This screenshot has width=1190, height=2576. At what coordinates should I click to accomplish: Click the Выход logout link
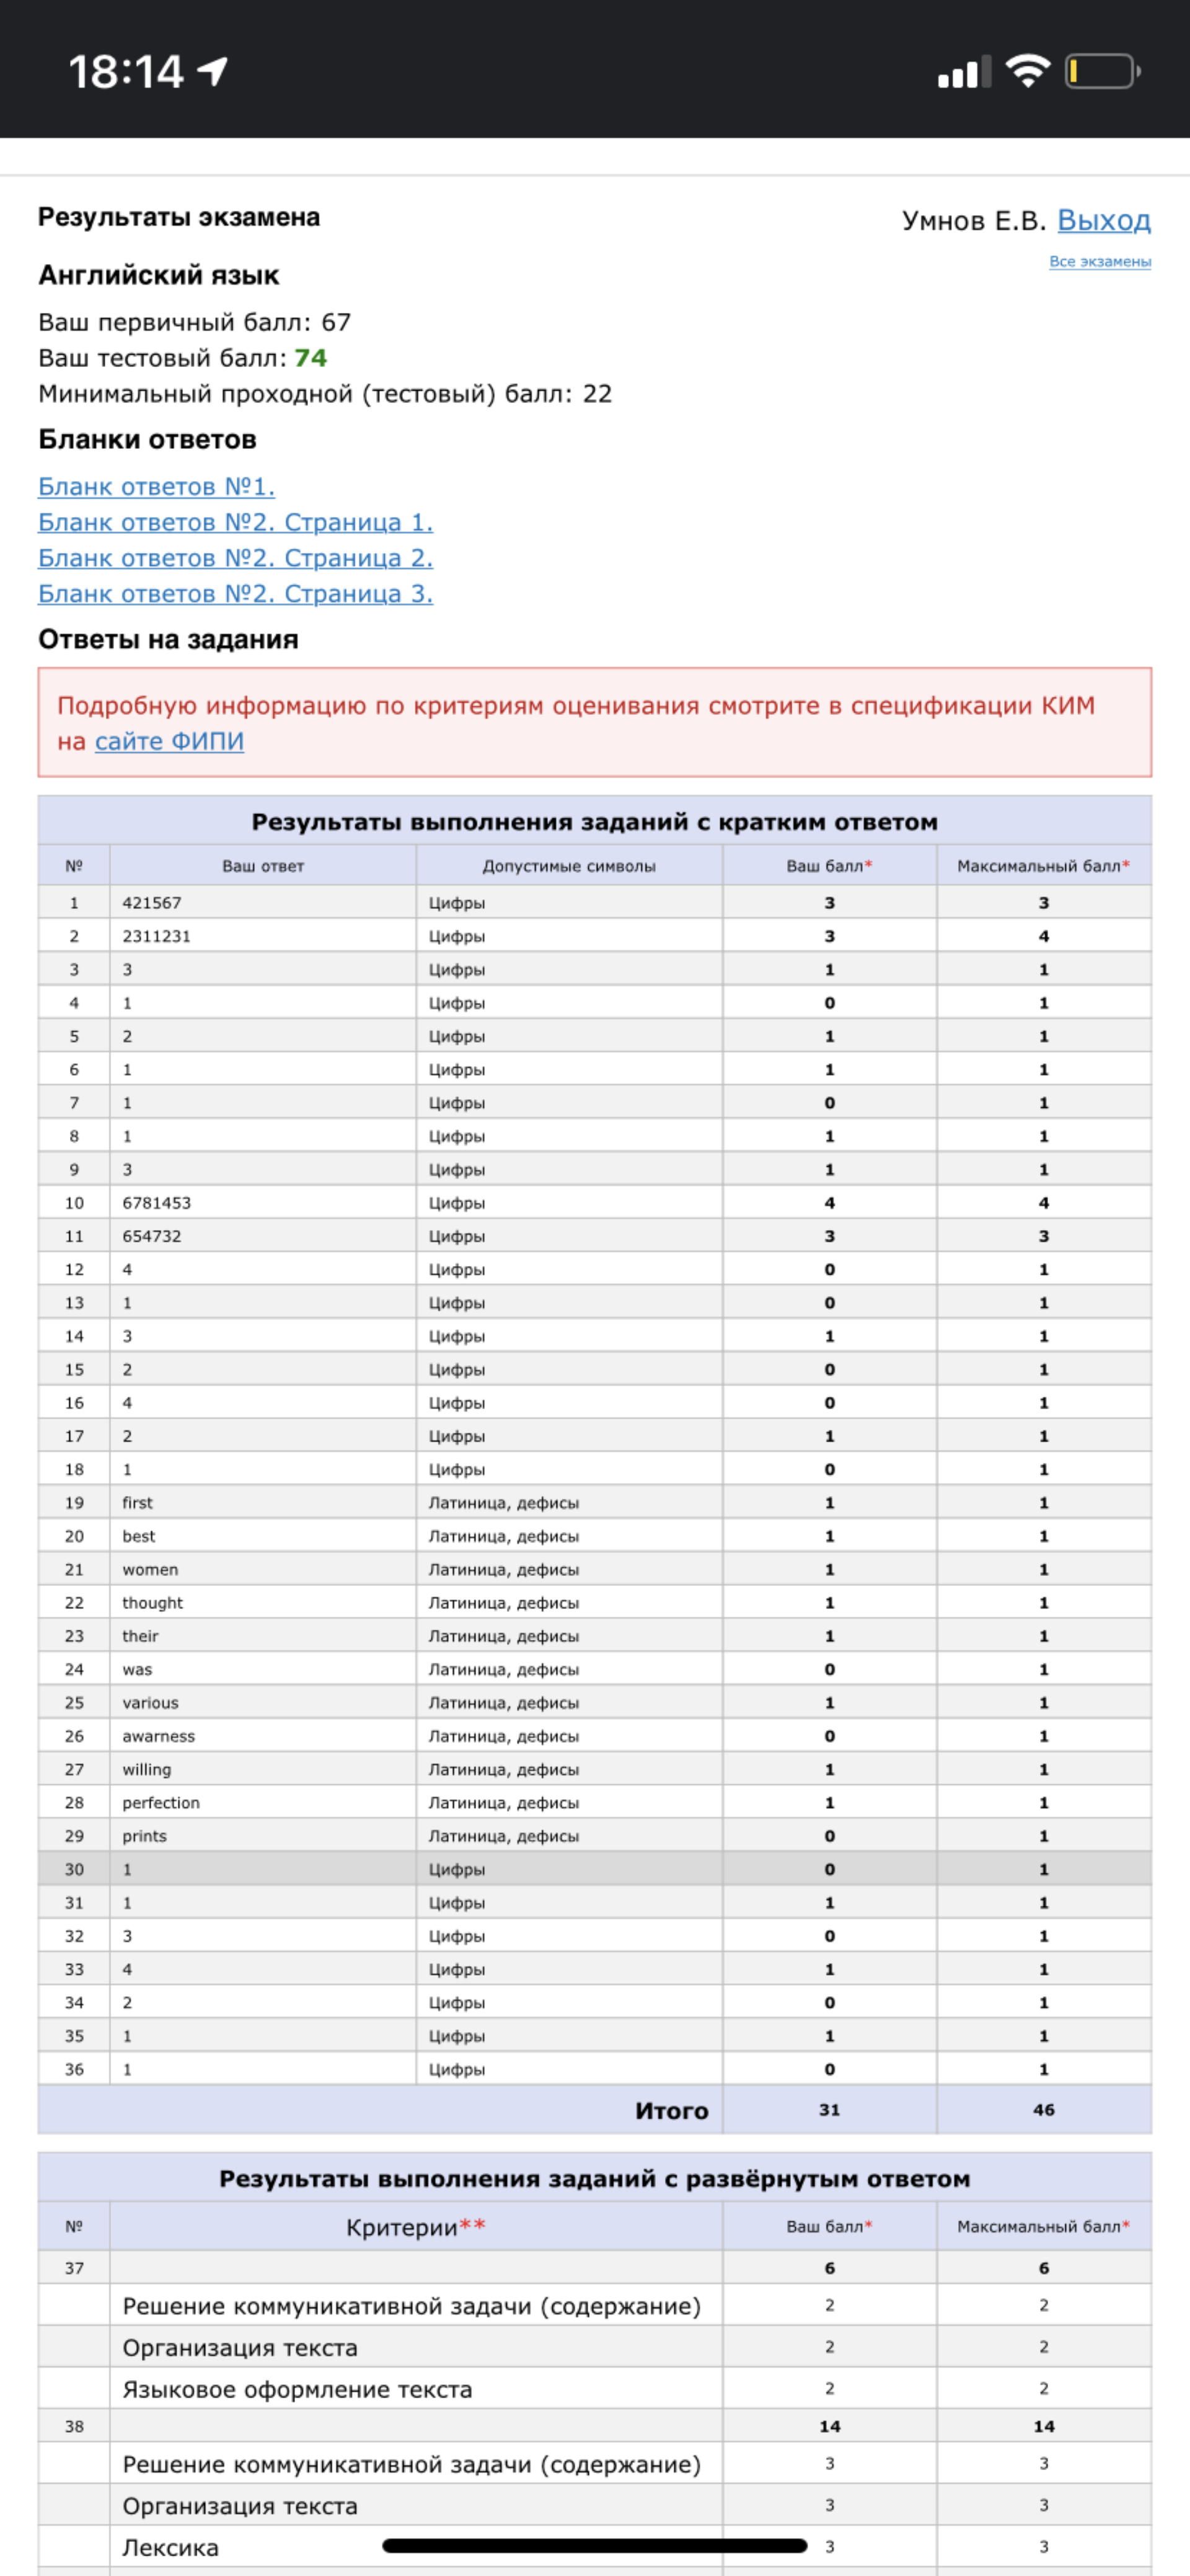point(1104,220)
